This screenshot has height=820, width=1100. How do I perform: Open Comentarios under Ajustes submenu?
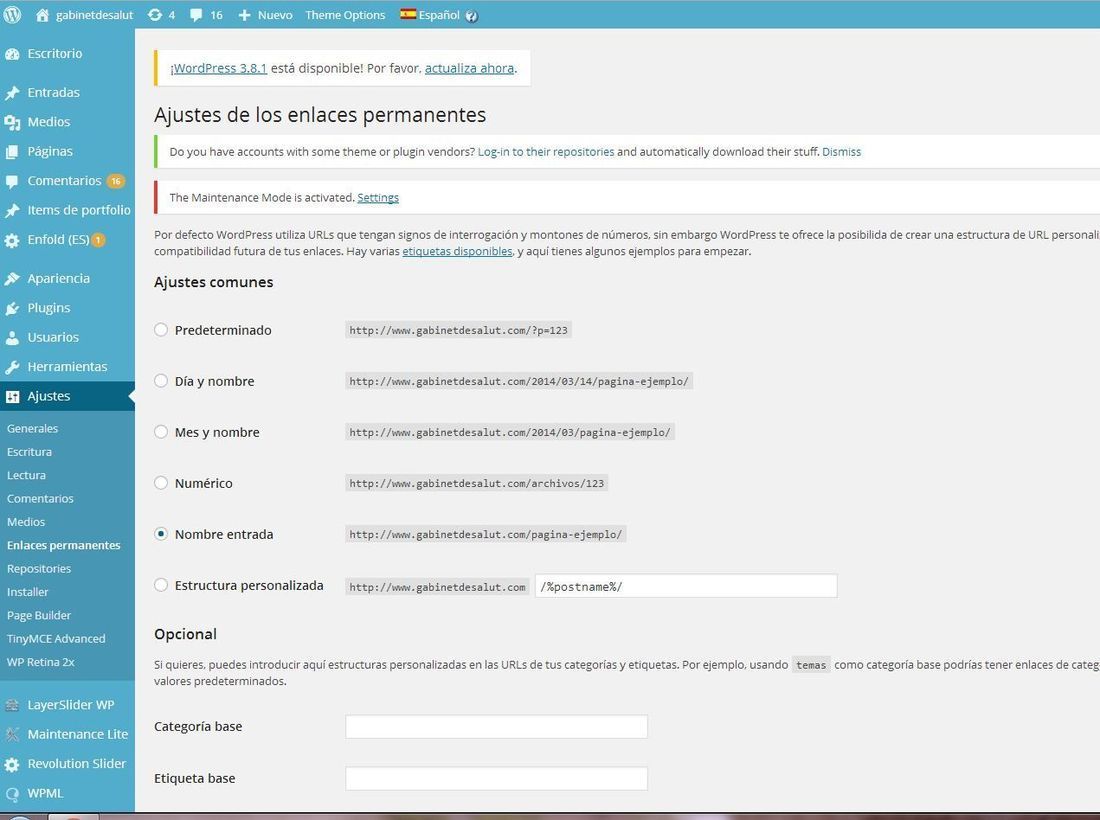tap(40, 499)
